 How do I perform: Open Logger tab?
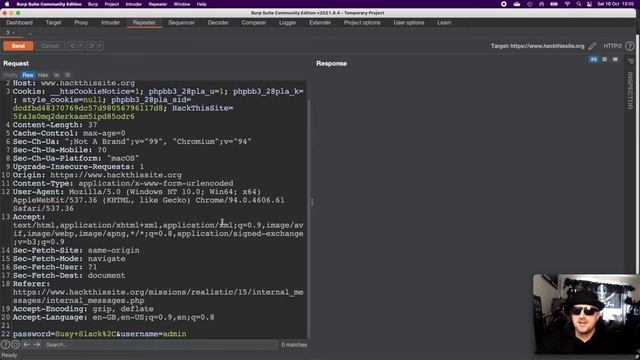point(287,23)
